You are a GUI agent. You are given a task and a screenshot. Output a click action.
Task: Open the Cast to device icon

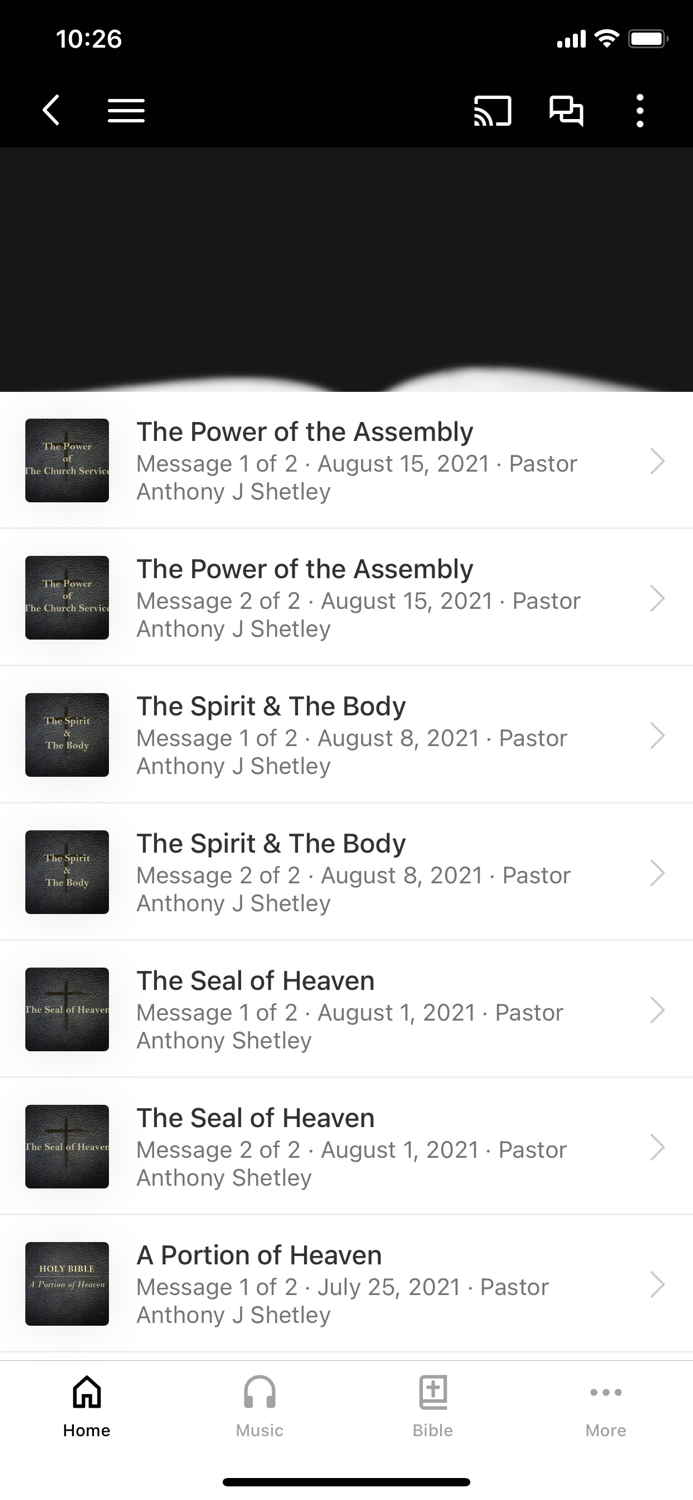[x=491, y=110]
